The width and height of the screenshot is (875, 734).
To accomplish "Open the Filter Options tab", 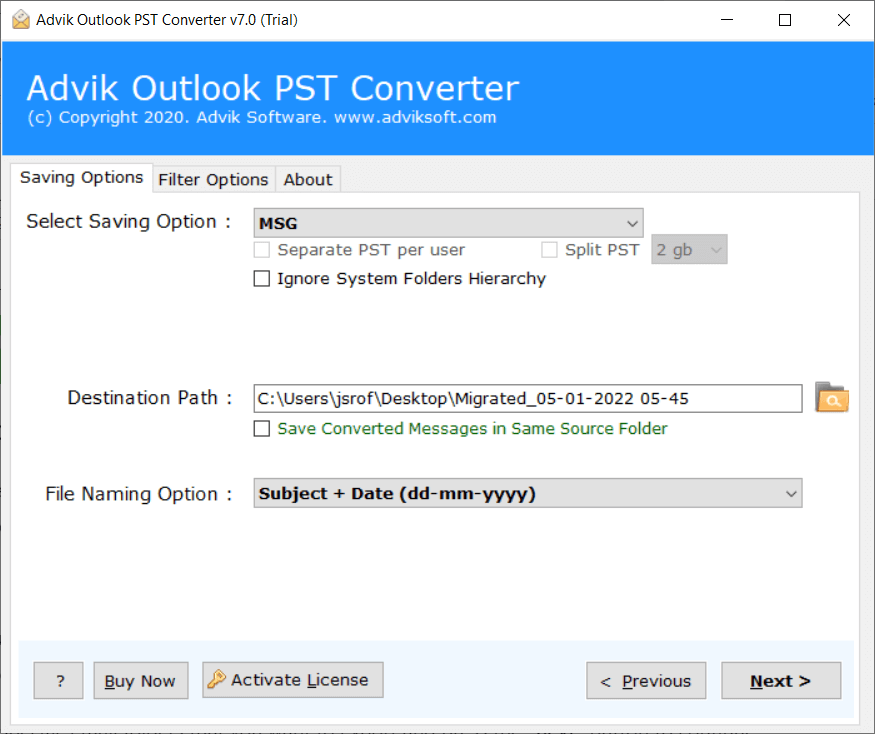I will tap(213, 180).
